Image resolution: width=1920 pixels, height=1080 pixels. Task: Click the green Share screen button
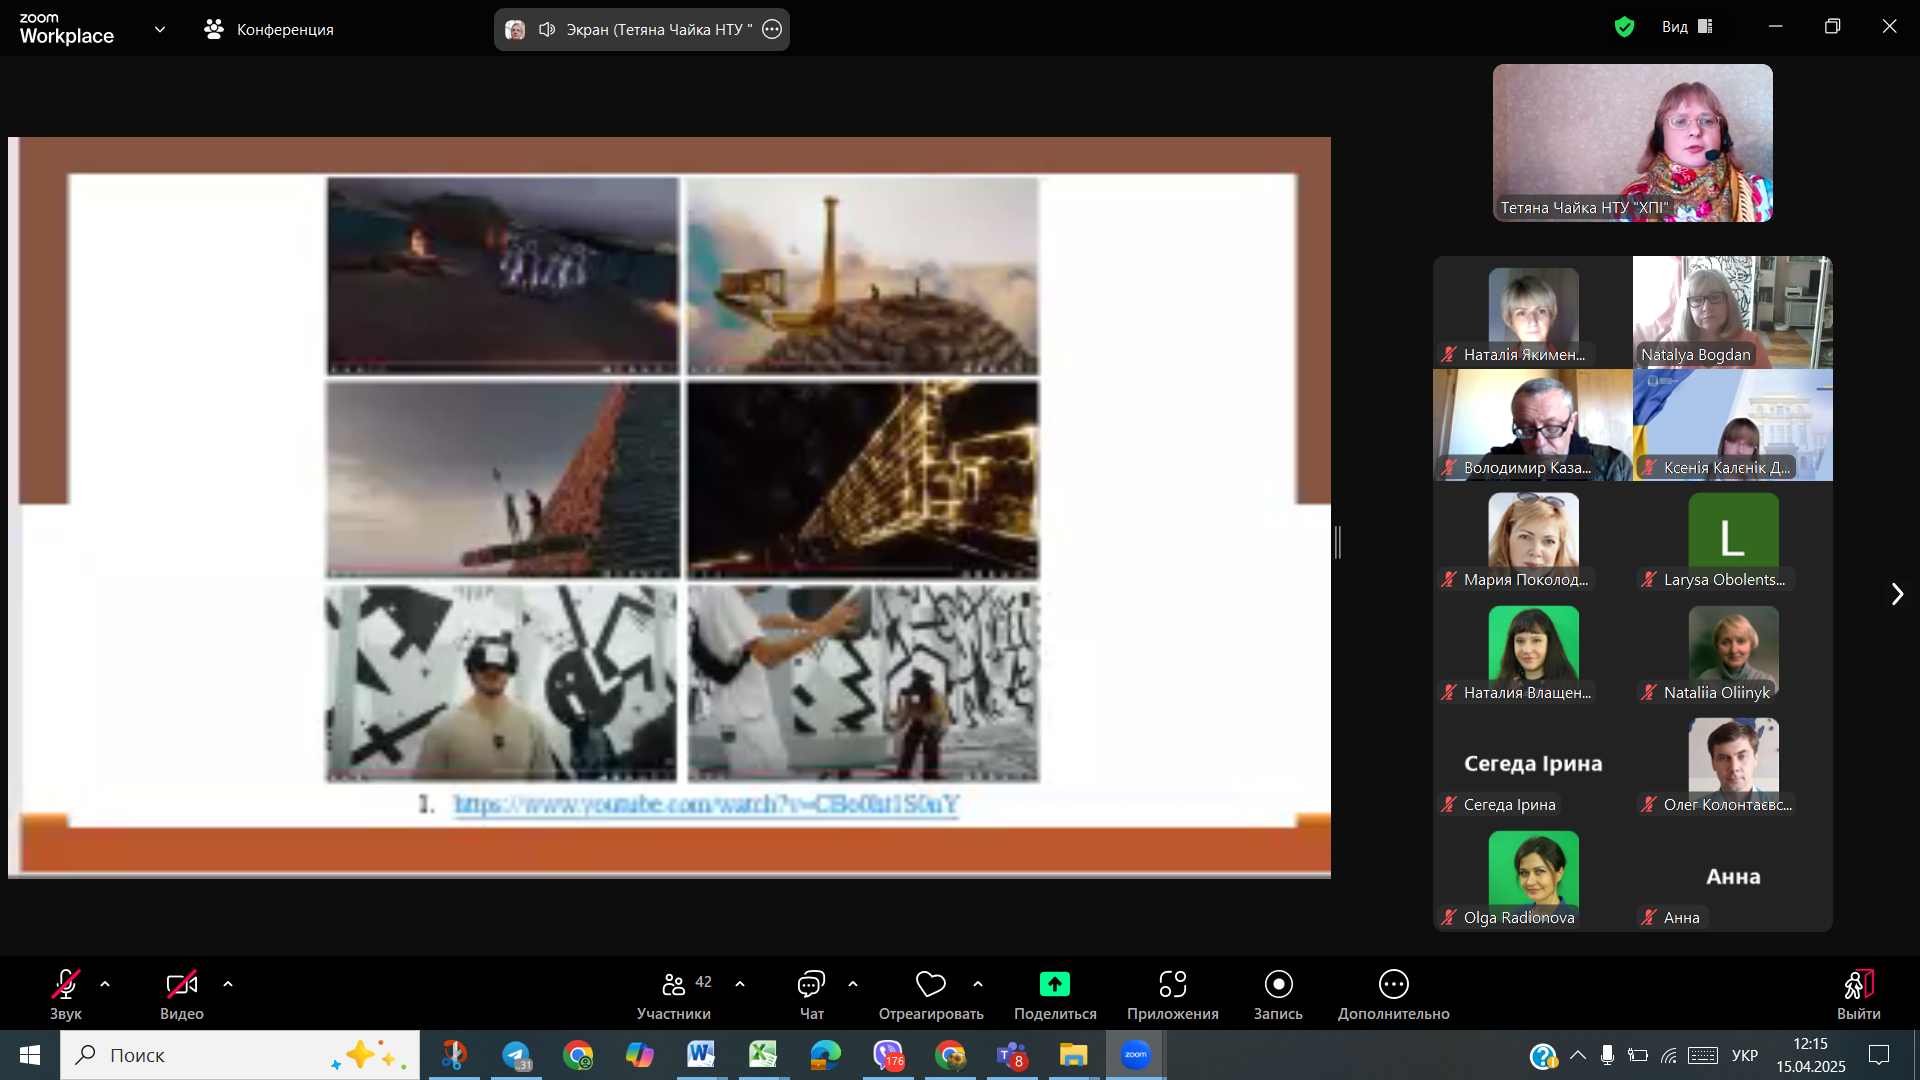pos(1054,985)
